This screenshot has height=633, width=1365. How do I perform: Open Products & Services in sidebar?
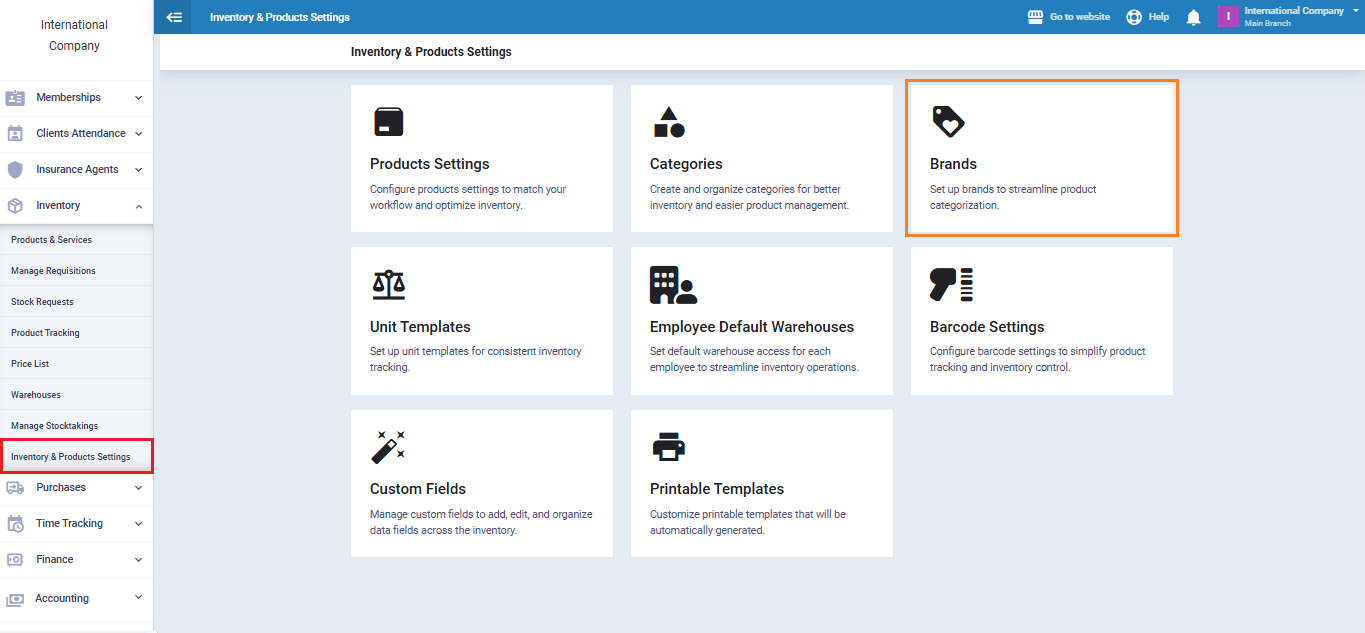[51, 240]
